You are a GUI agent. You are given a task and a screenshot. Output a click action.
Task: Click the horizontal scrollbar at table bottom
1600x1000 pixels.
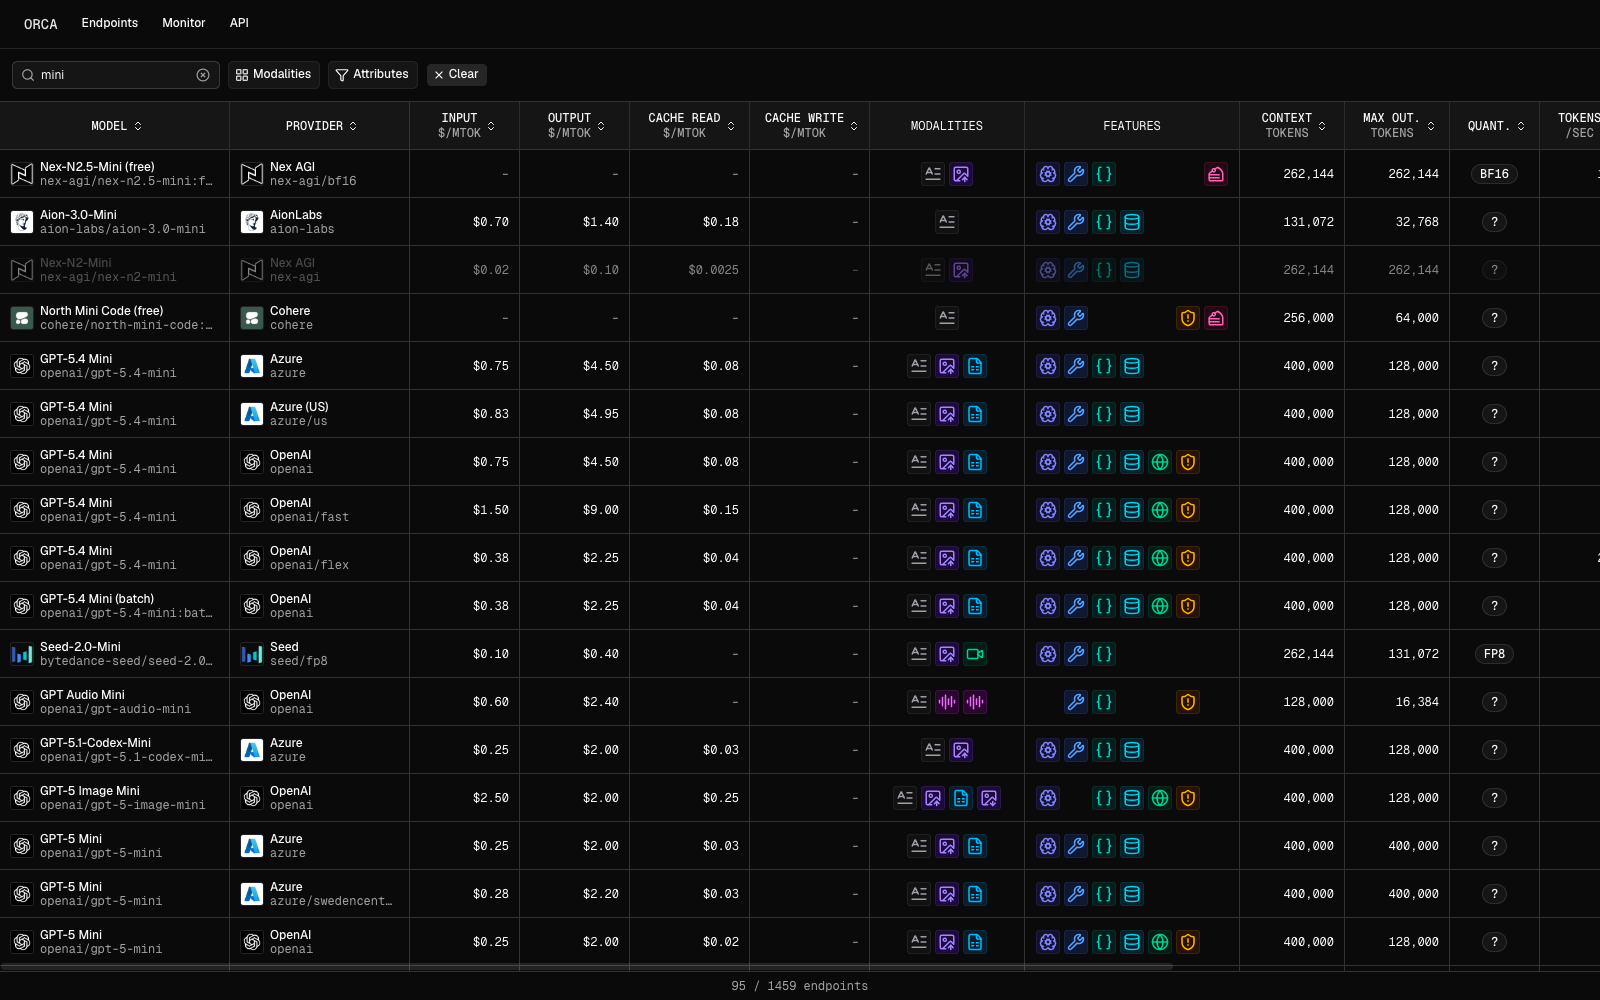point(587,967)
